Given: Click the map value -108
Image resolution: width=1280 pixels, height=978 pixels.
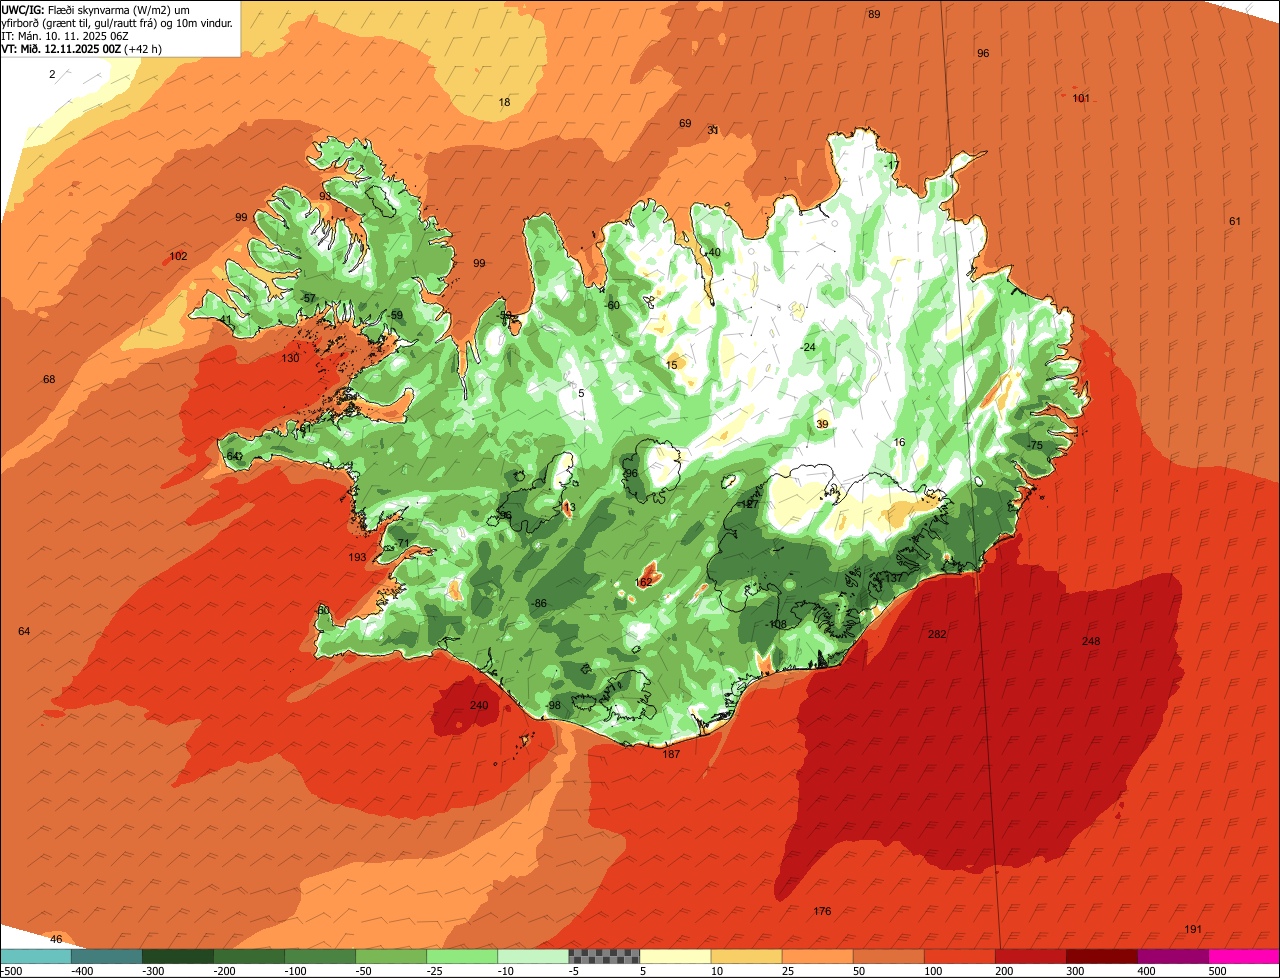Looking at the screenshot, I should click(777, 624).
